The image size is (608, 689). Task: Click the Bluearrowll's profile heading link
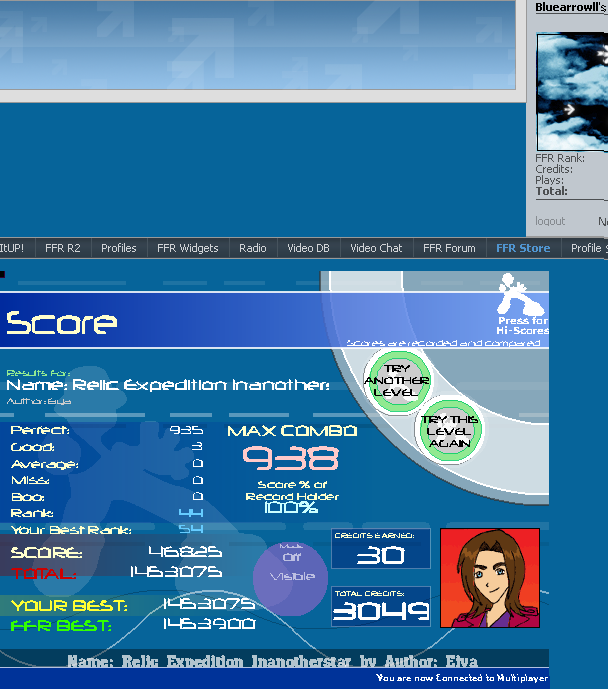570,7
